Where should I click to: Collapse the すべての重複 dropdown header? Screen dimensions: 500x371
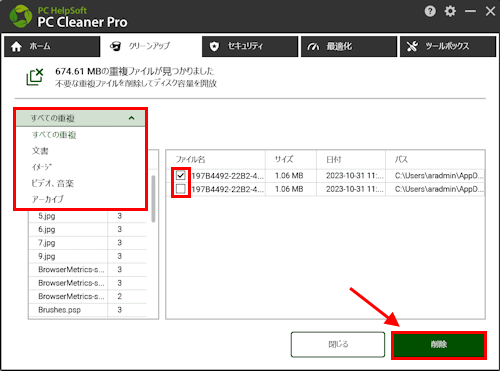click(x=80, y=118)
